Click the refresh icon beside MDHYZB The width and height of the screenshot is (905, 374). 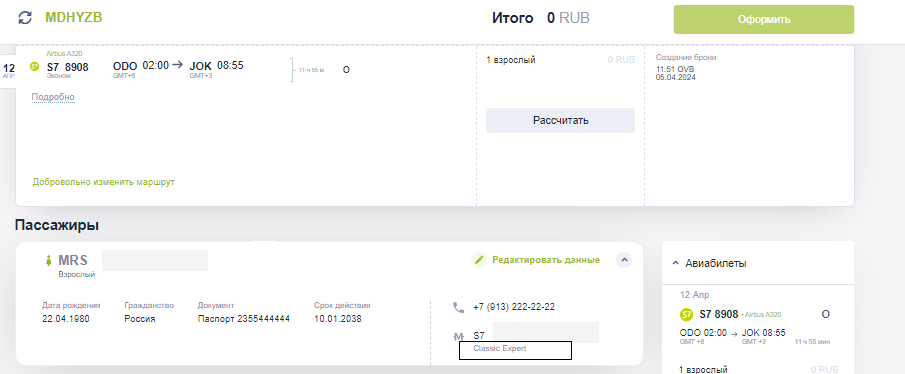point(25,18)
